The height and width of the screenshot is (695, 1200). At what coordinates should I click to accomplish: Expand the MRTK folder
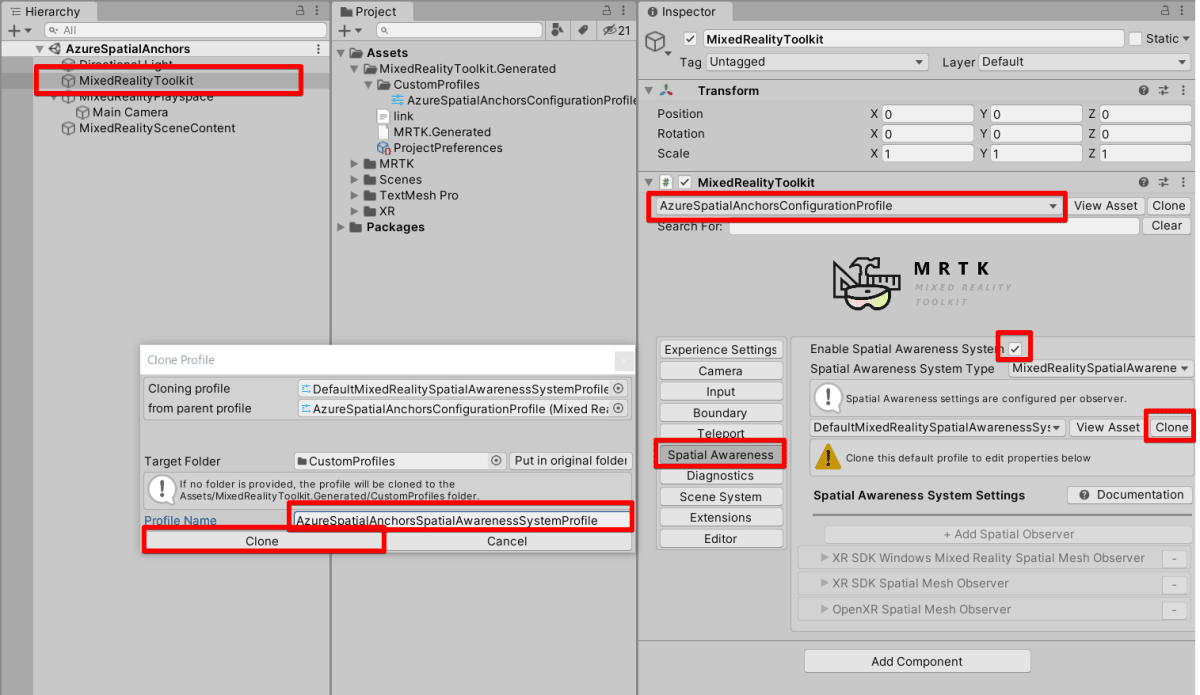355,164
